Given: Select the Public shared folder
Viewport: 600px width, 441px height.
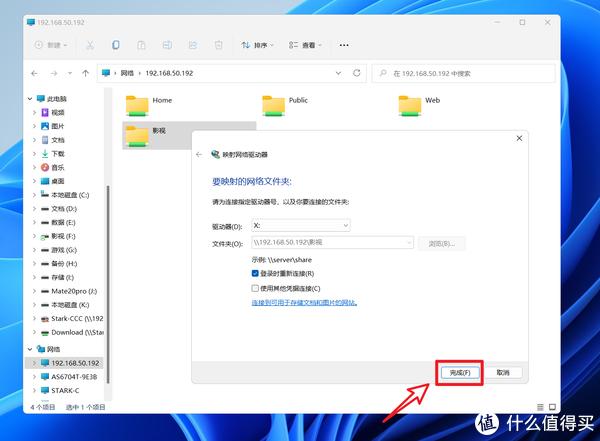Looking at the screenshot, I should pos(285,105).
